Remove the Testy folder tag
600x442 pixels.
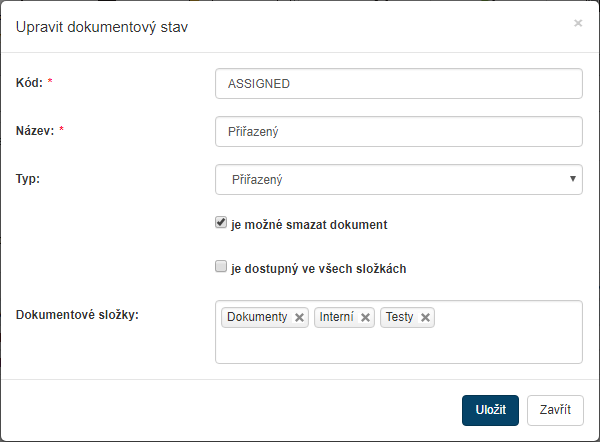[x=426, y=318]
